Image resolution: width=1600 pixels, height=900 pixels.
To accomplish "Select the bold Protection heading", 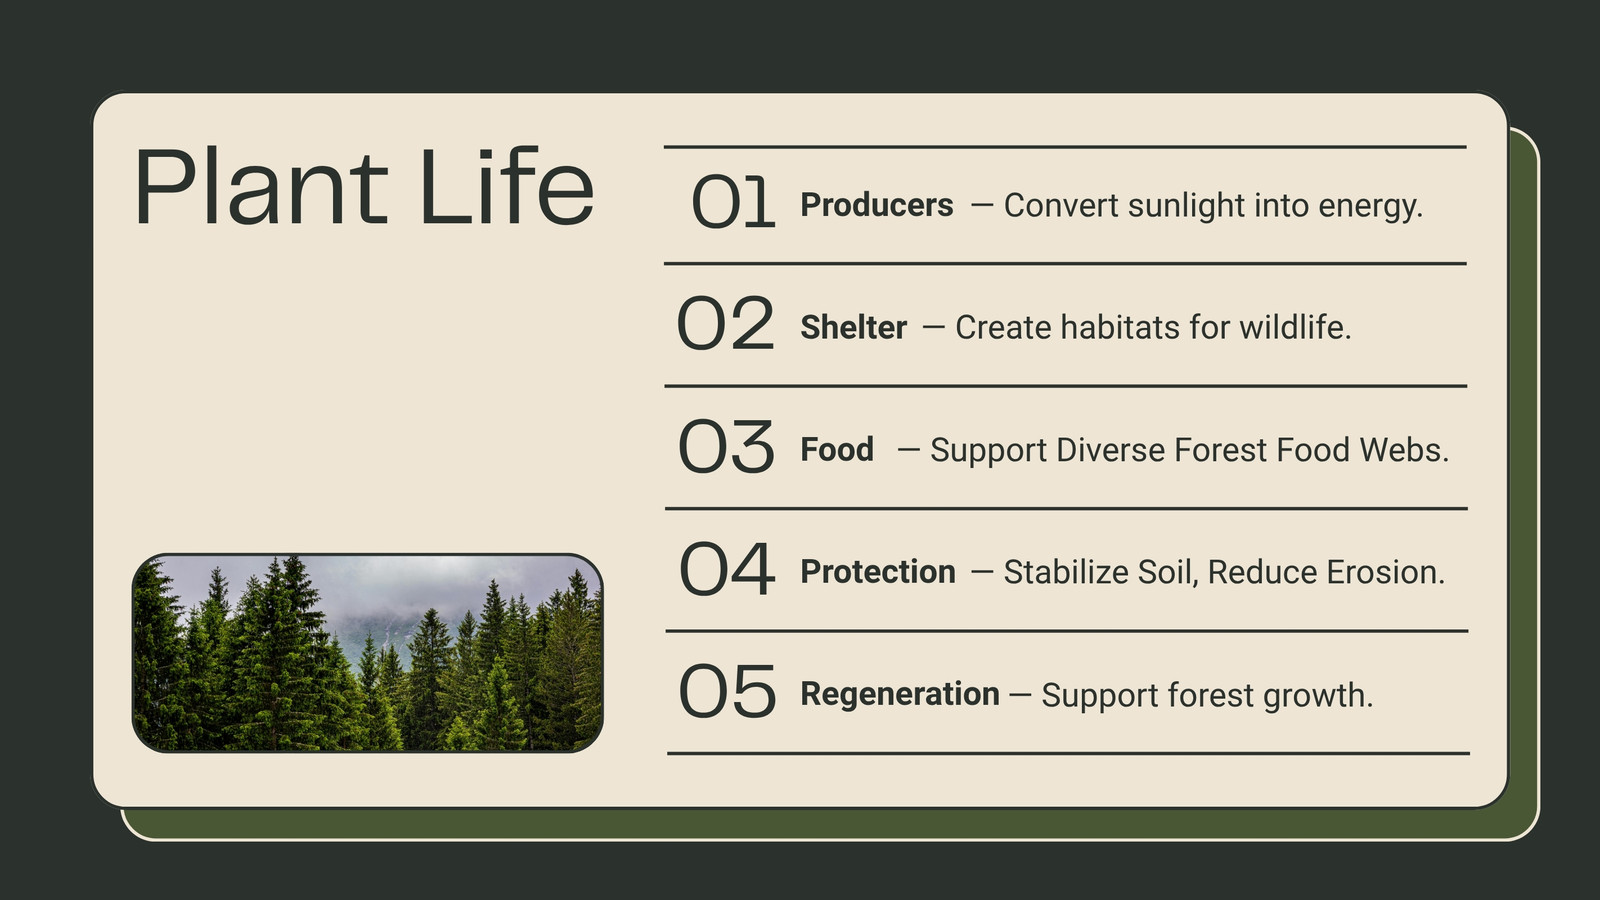I will (878, 572).
